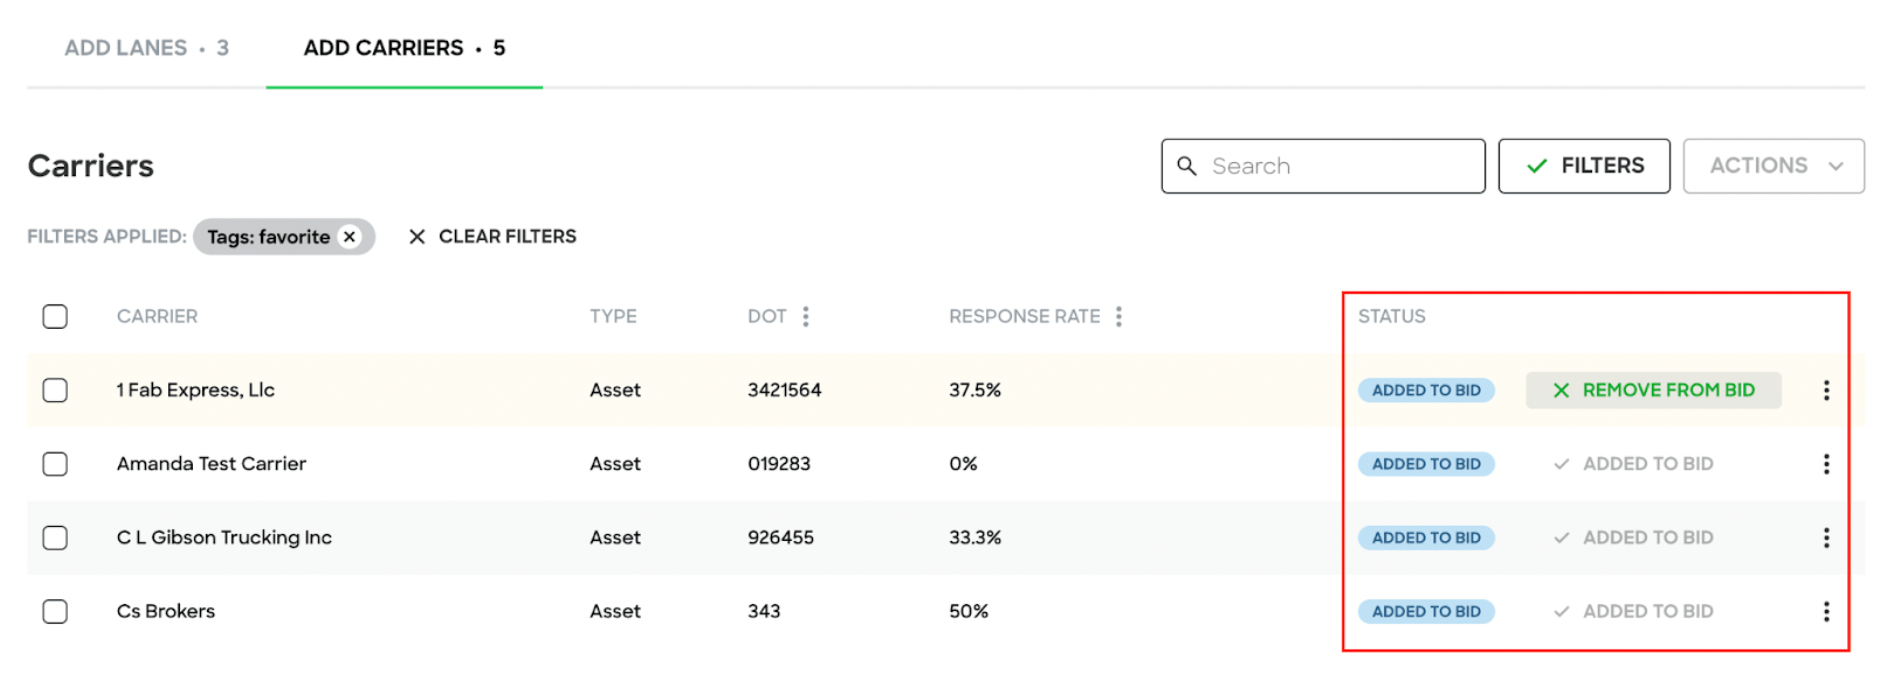1882x684 pixels.
Task: Click the Carrier column header
Action: click(x=157, y=317)
